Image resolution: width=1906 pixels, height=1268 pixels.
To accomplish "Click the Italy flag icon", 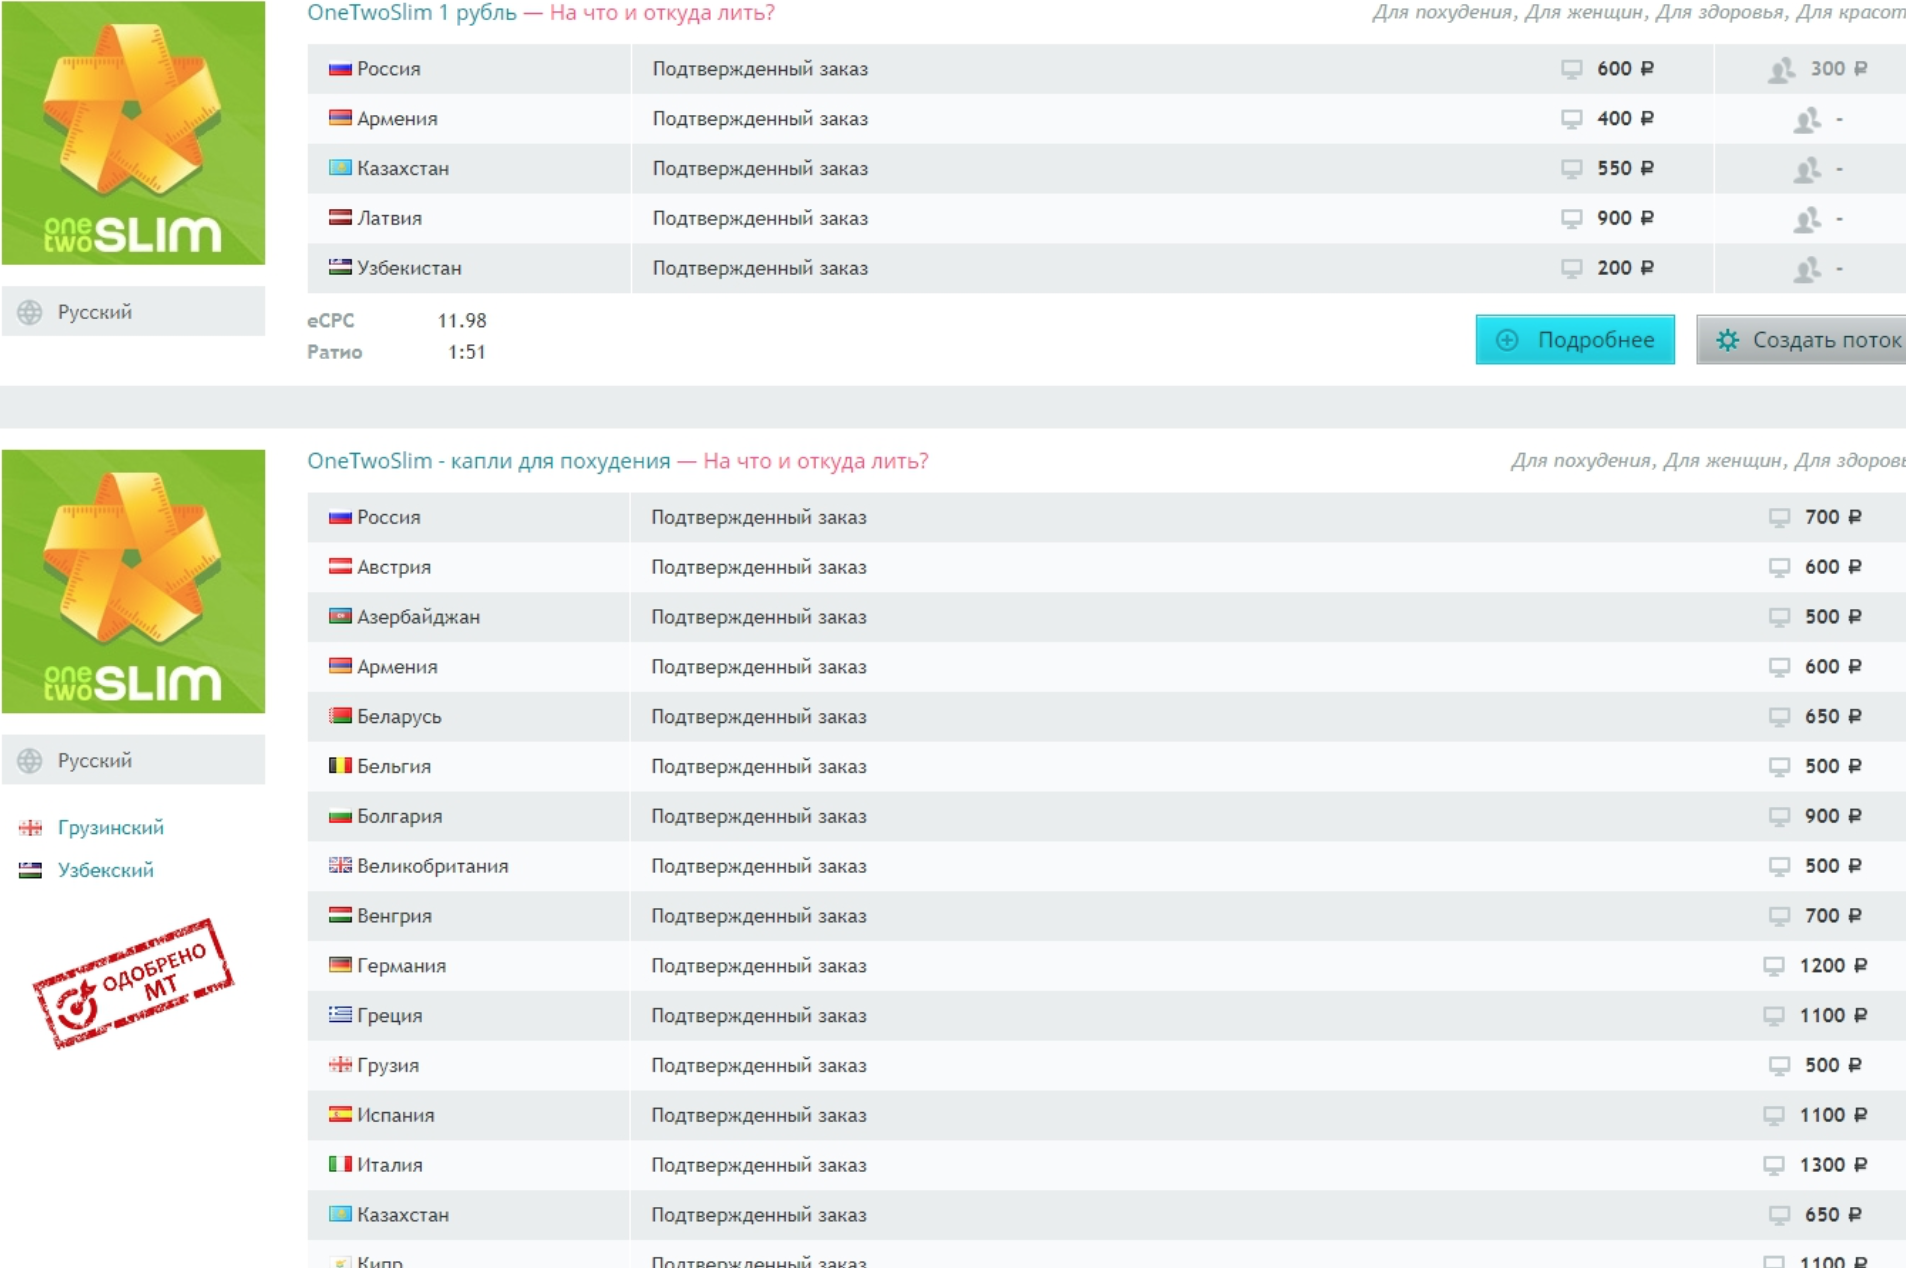I will 340,1164.
